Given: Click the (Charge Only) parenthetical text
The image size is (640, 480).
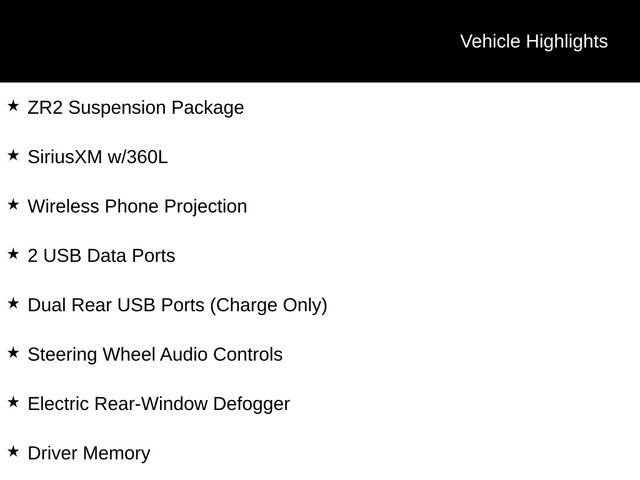Looking at the screenshot, I should point(268,305).
